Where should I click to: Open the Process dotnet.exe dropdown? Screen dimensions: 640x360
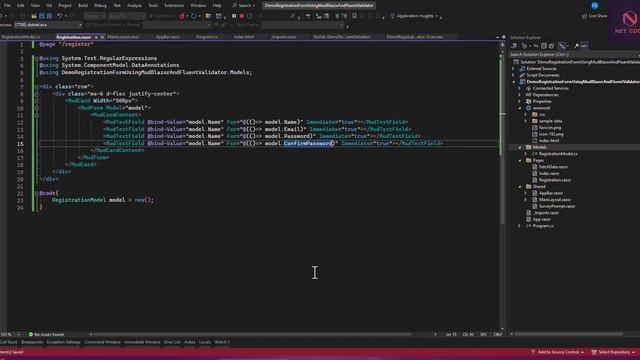click(x=80, y=25)
